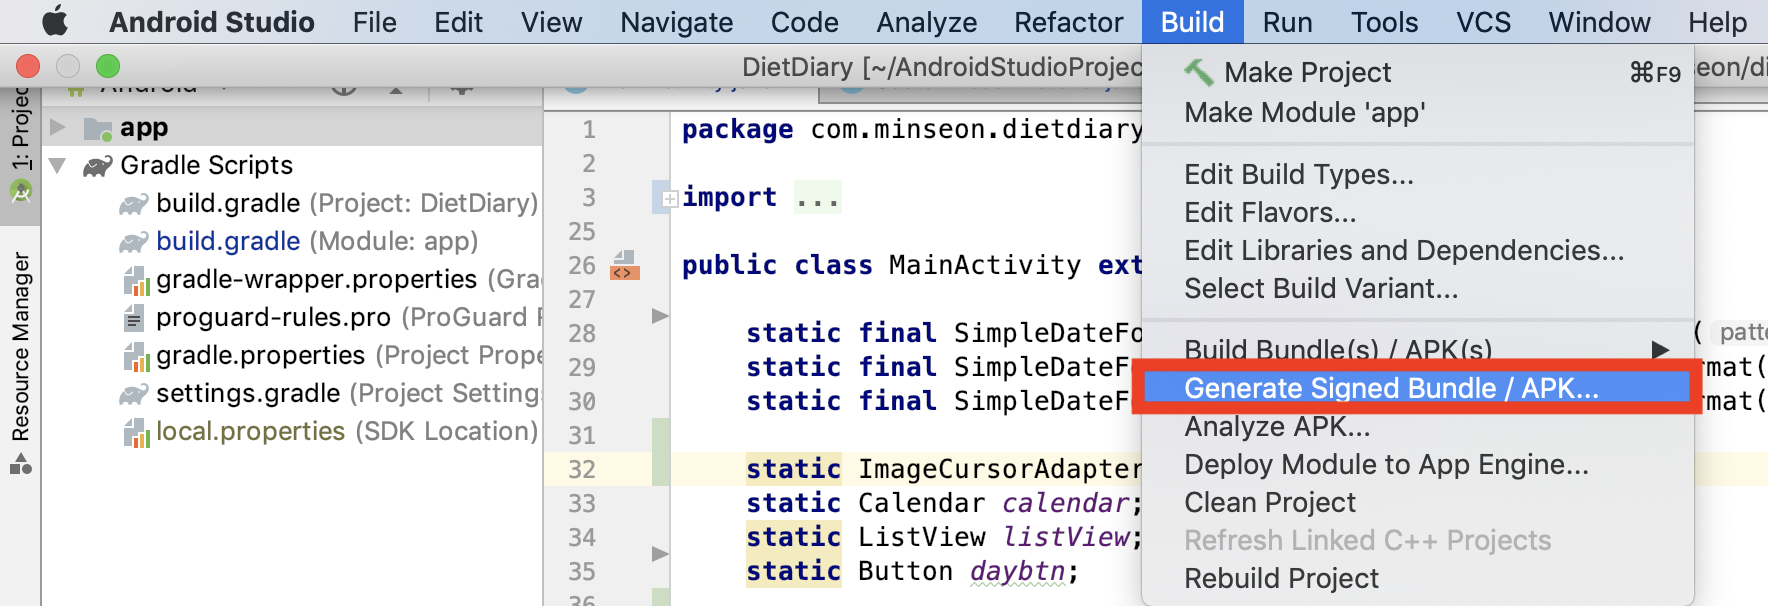Image resolution: width=1768 pixels, height=606 pixels.
Task: Expand Build Bundle(s) / APK(s) submenu arrow
Action: click(1660, 349)
